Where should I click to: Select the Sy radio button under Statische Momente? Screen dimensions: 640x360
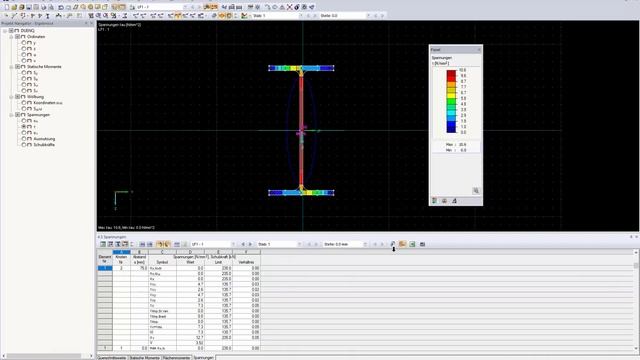tap(24, 73)
